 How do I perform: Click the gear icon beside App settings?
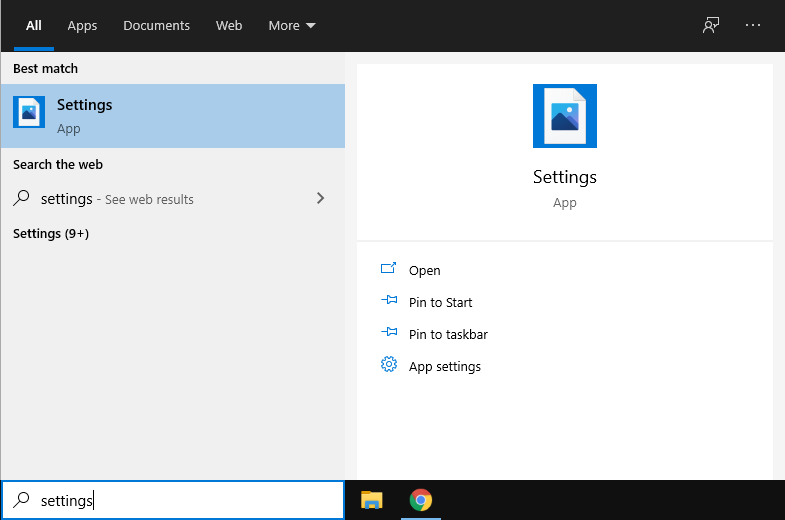click(x=389, y=364)
